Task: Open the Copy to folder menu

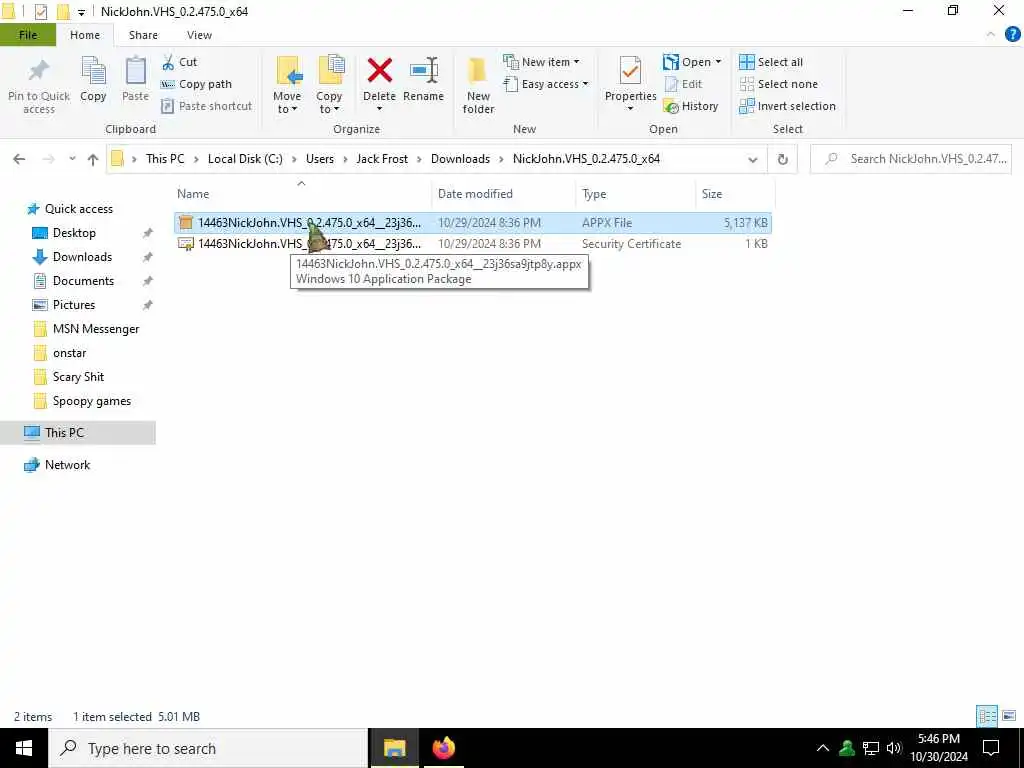Action: pyautogui.click(x=329, y=85)
